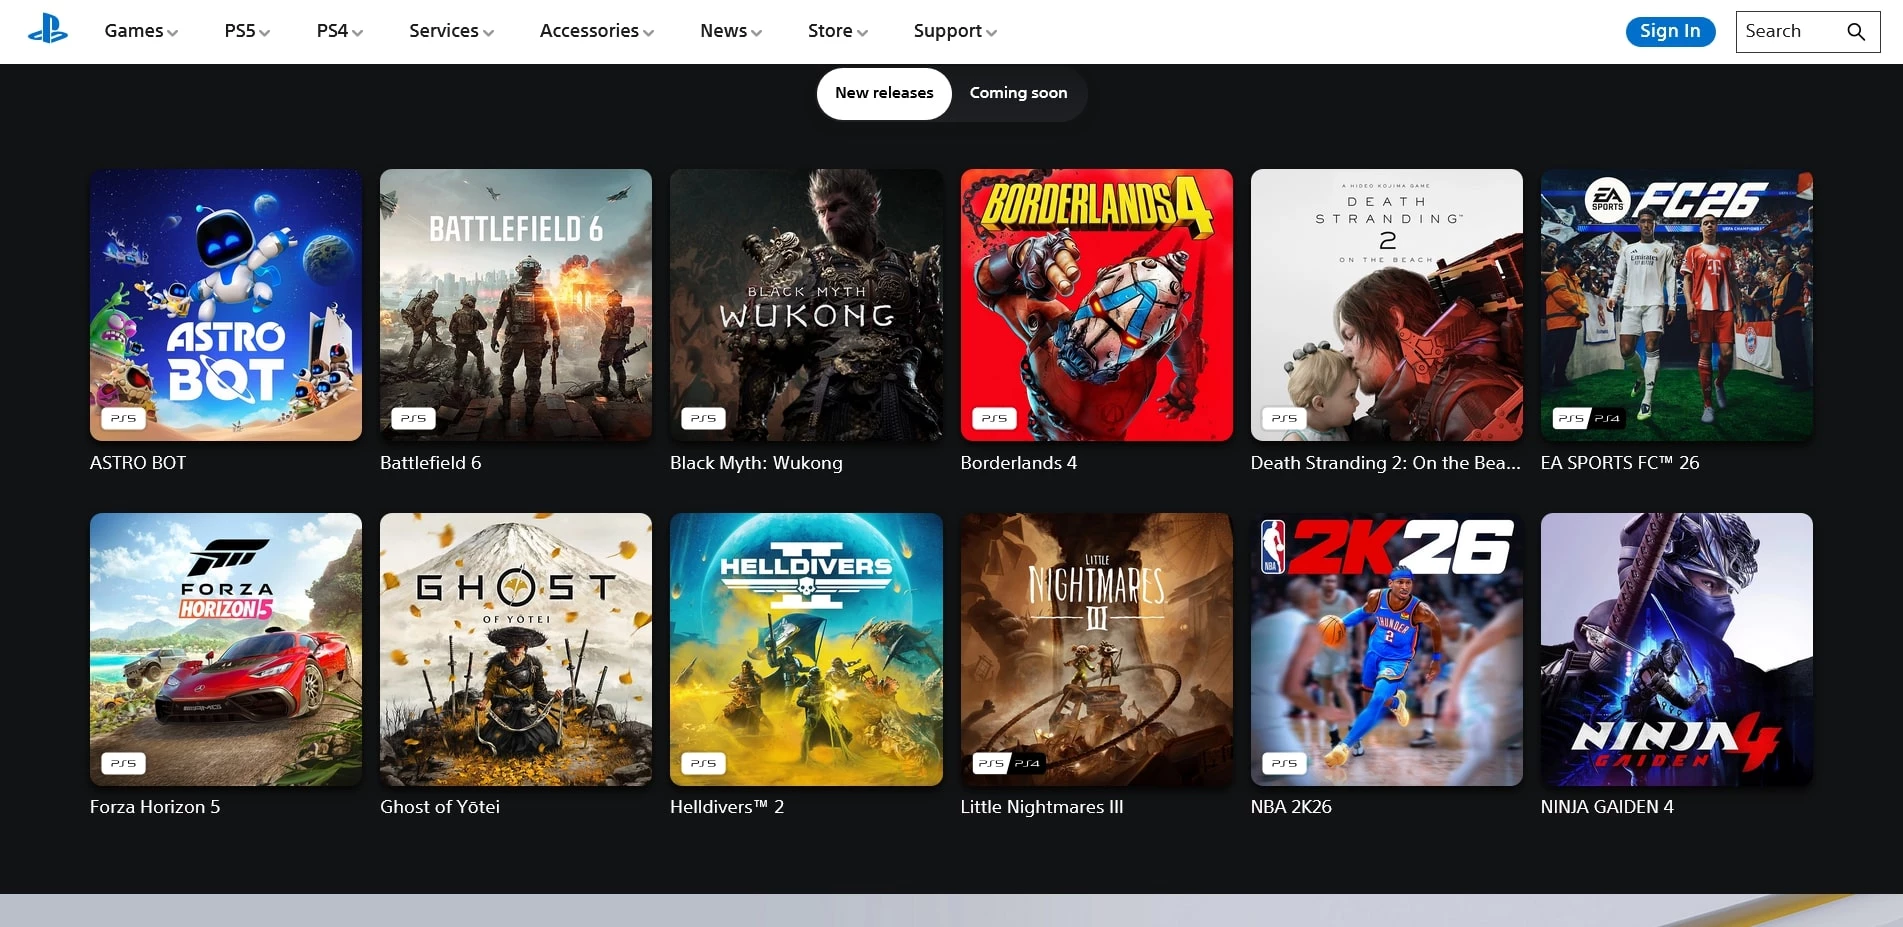Expand the Support dropdown menu

tap(954, 31)
